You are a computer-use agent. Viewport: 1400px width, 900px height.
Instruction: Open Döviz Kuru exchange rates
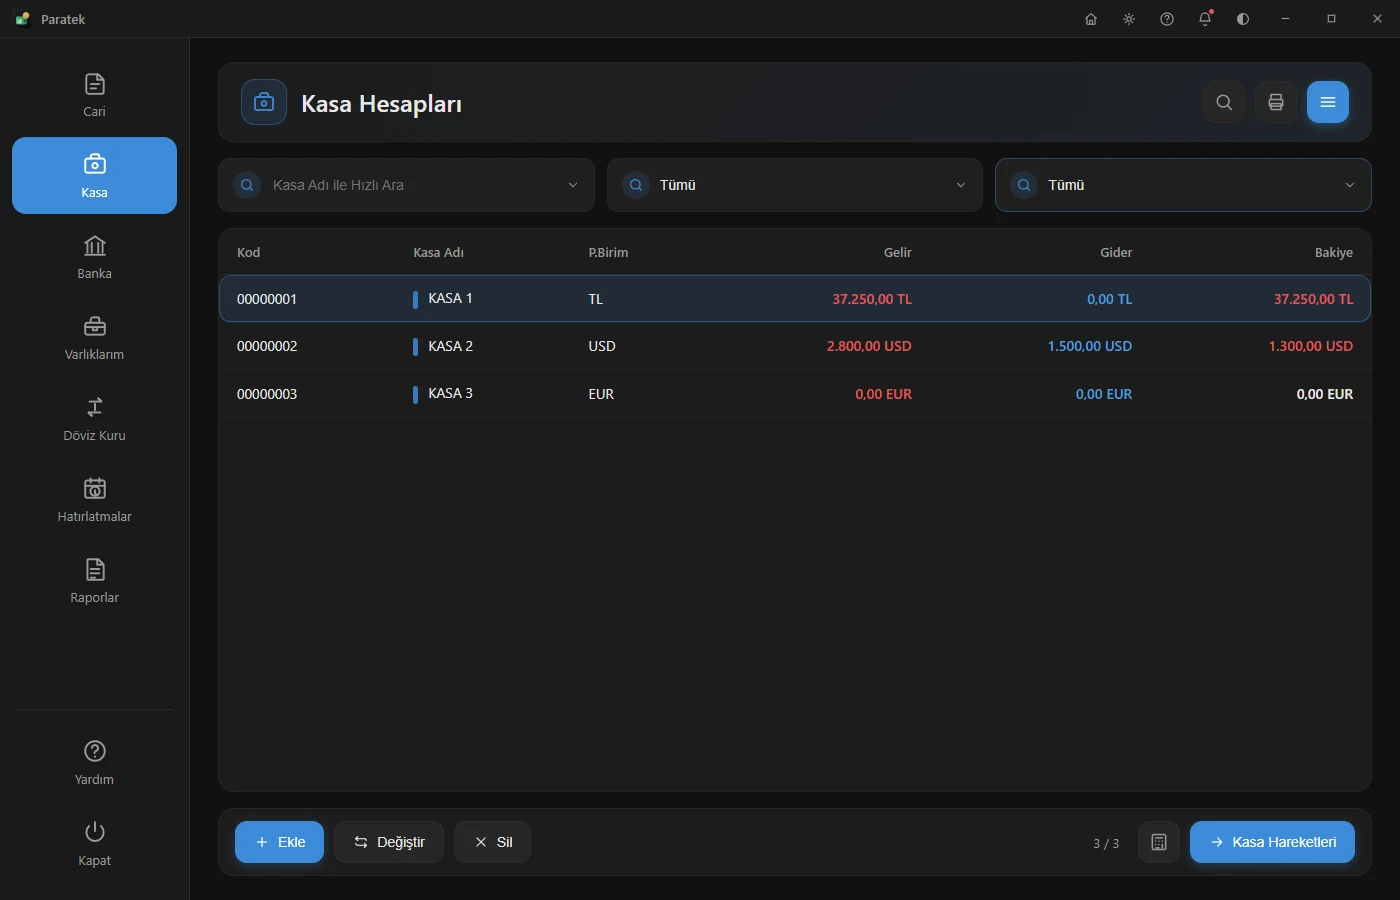pos(94,418)
